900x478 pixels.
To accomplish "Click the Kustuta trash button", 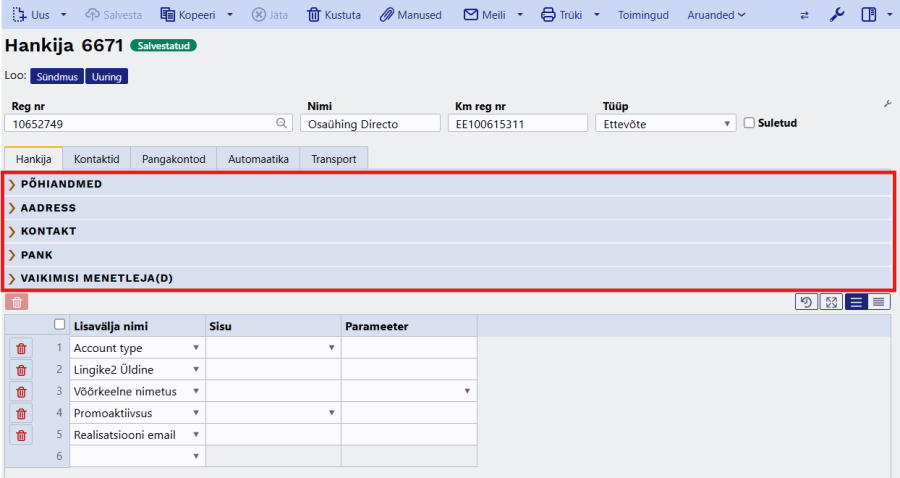I will click(x=334, y=15).
